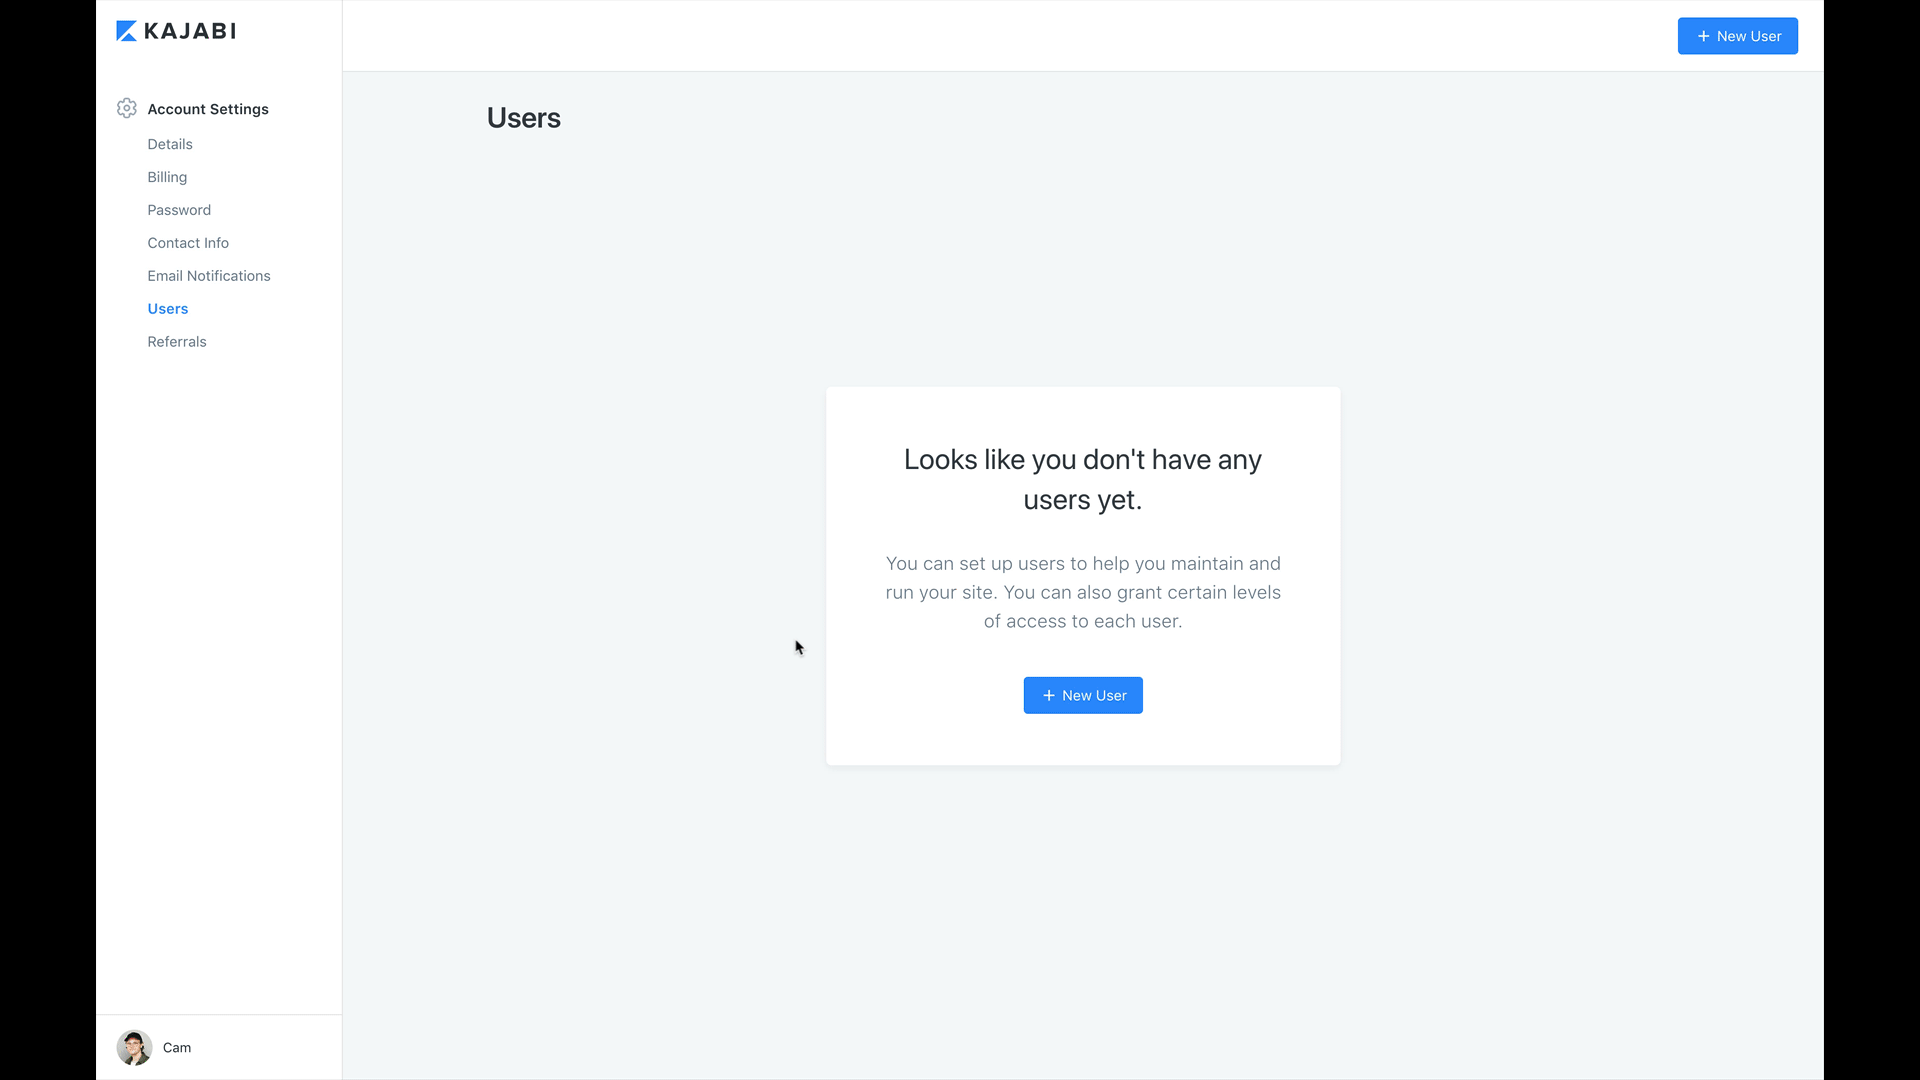1920x1080 pixels.
Task: Click the Kajabi logo icon
Action: tap(126, 31)
